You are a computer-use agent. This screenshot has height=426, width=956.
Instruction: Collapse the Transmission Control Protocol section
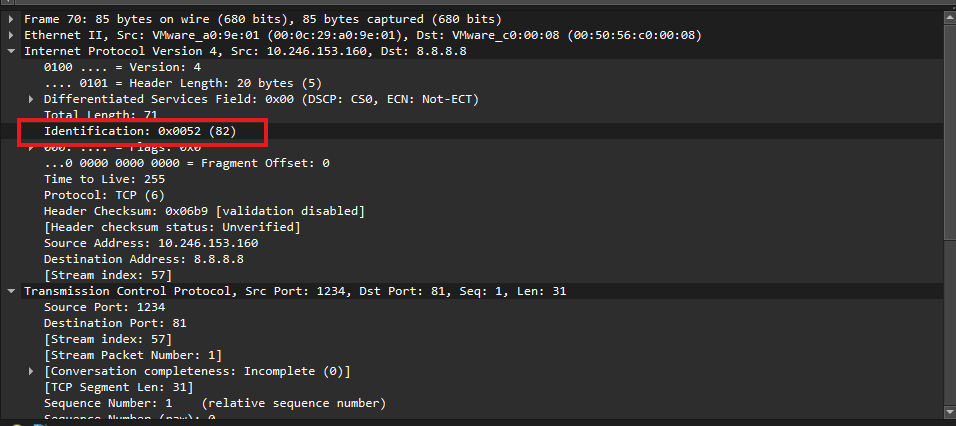[x=11, y=291]
